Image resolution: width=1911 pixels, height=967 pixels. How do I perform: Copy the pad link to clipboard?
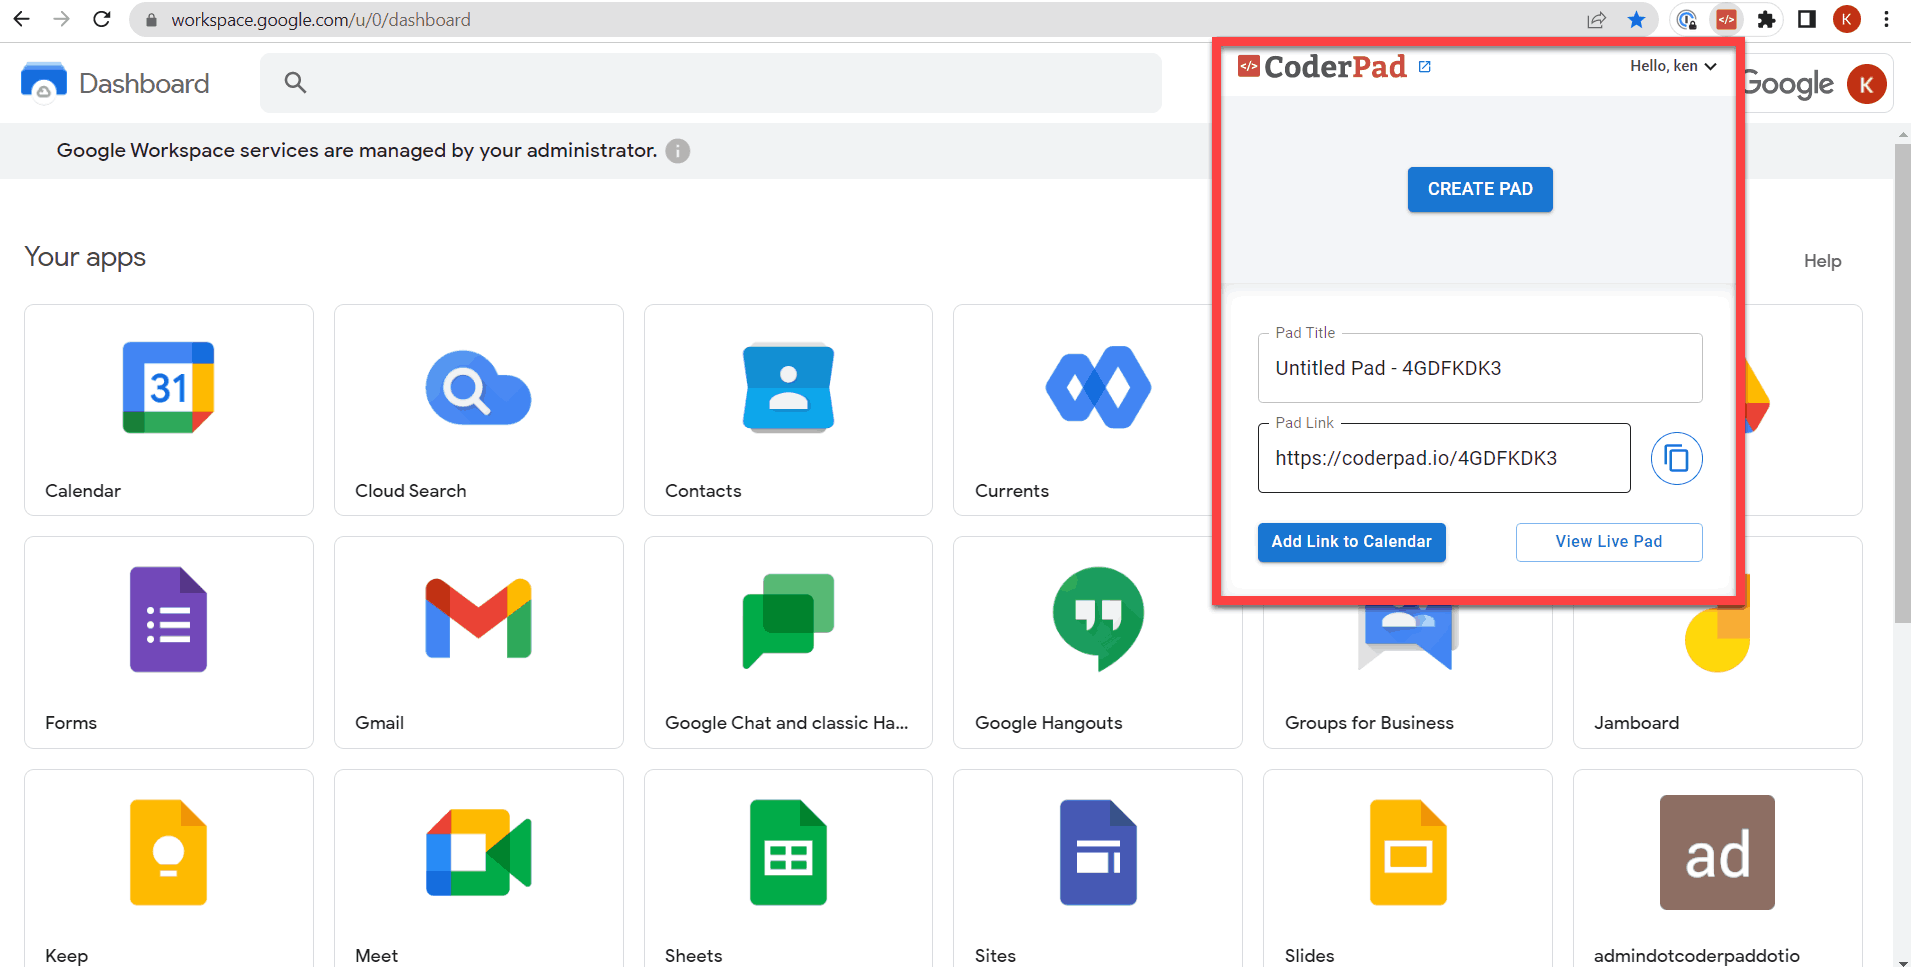(x=1676, y=458)
